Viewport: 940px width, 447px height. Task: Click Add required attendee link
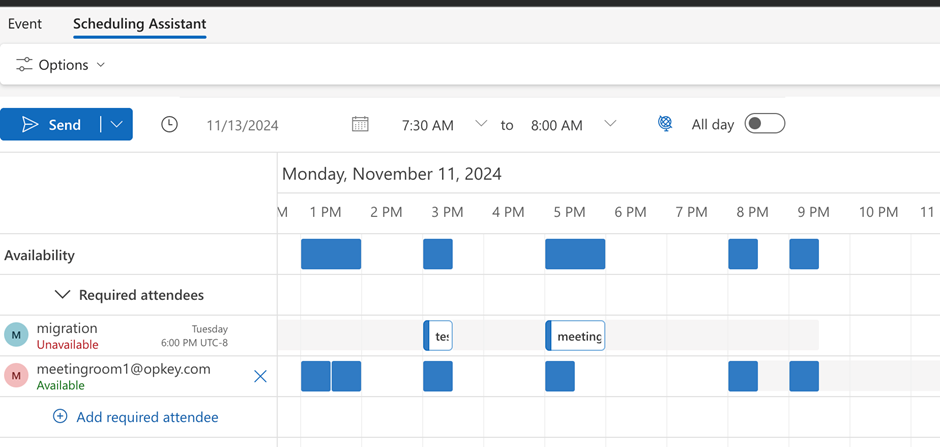tap(147, 417)
